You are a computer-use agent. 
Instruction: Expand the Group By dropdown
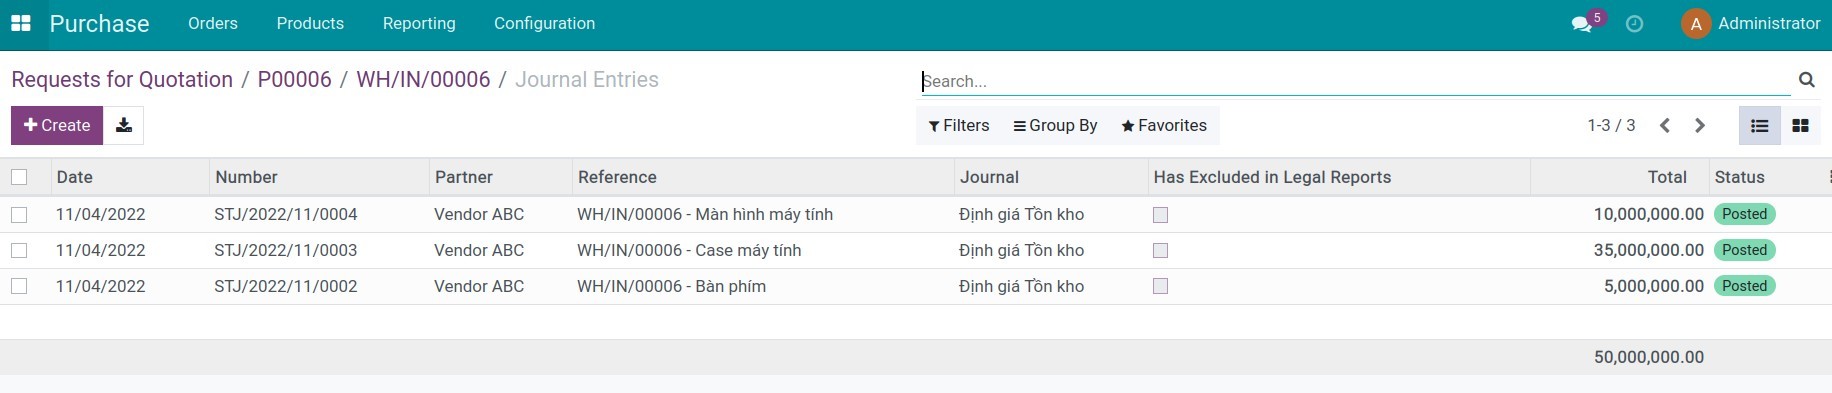point(1055,125)
